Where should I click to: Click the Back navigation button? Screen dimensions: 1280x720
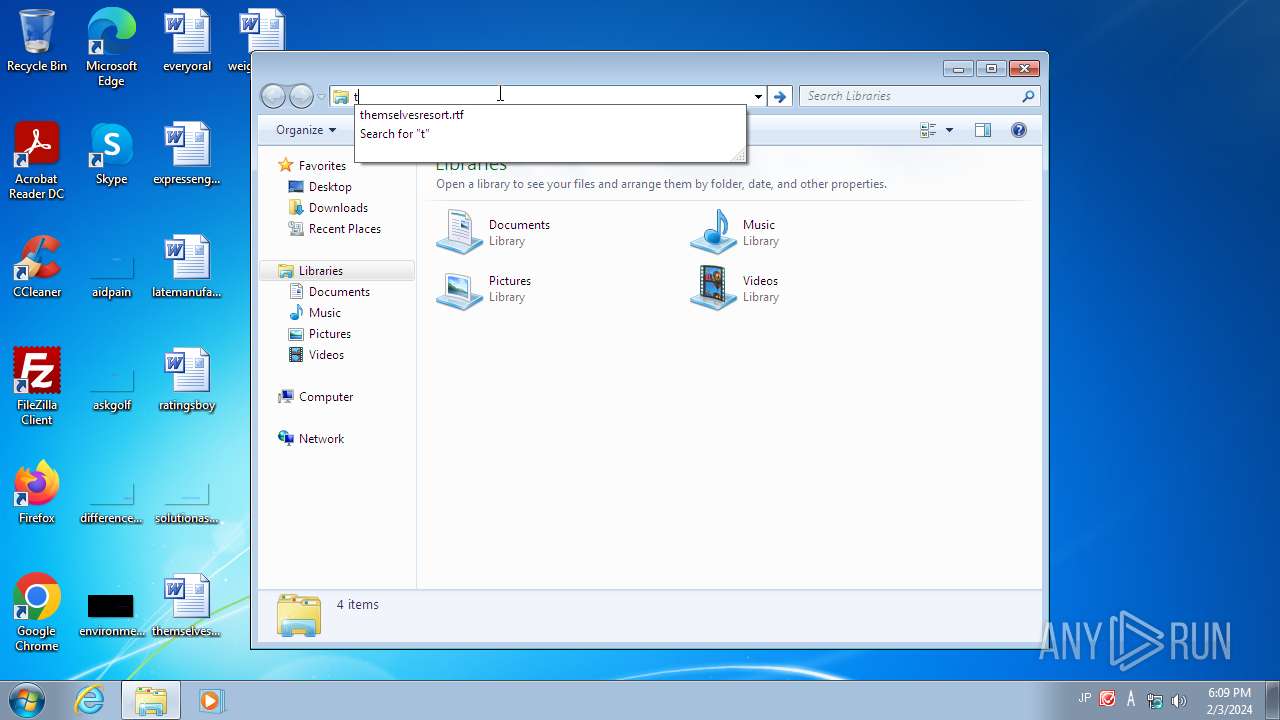click(x=273, y=96)
